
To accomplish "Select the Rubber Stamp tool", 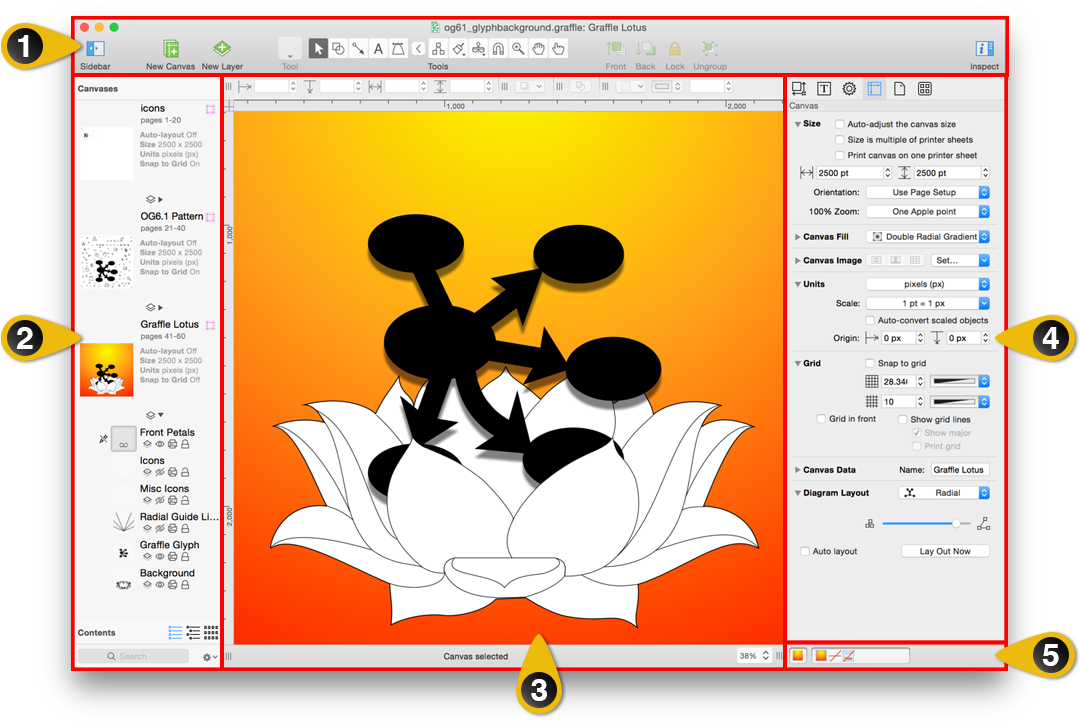I will pyautogui.click(x=478, y=48).
